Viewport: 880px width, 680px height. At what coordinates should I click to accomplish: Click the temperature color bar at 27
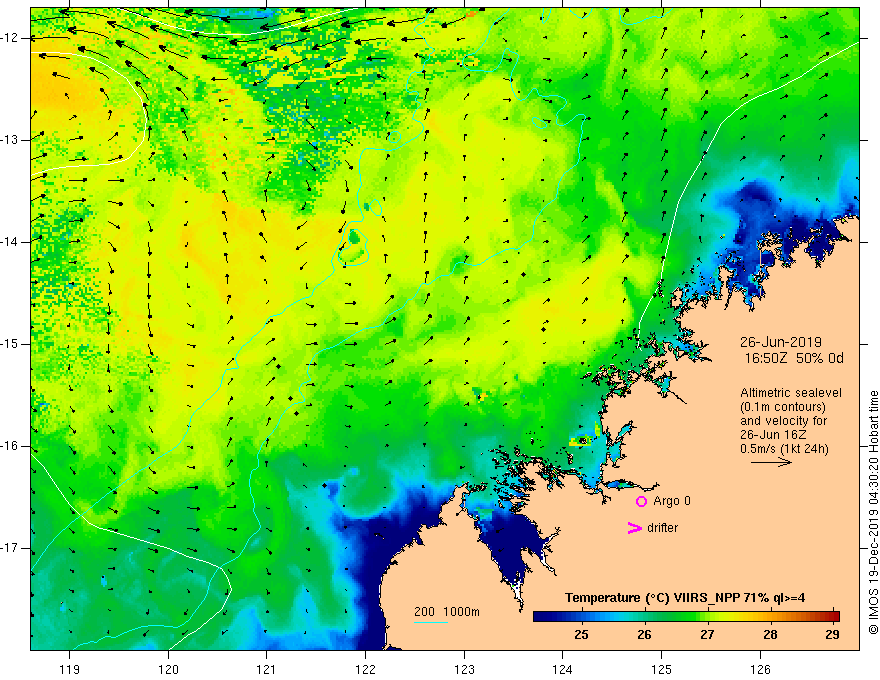click(707, 617)
